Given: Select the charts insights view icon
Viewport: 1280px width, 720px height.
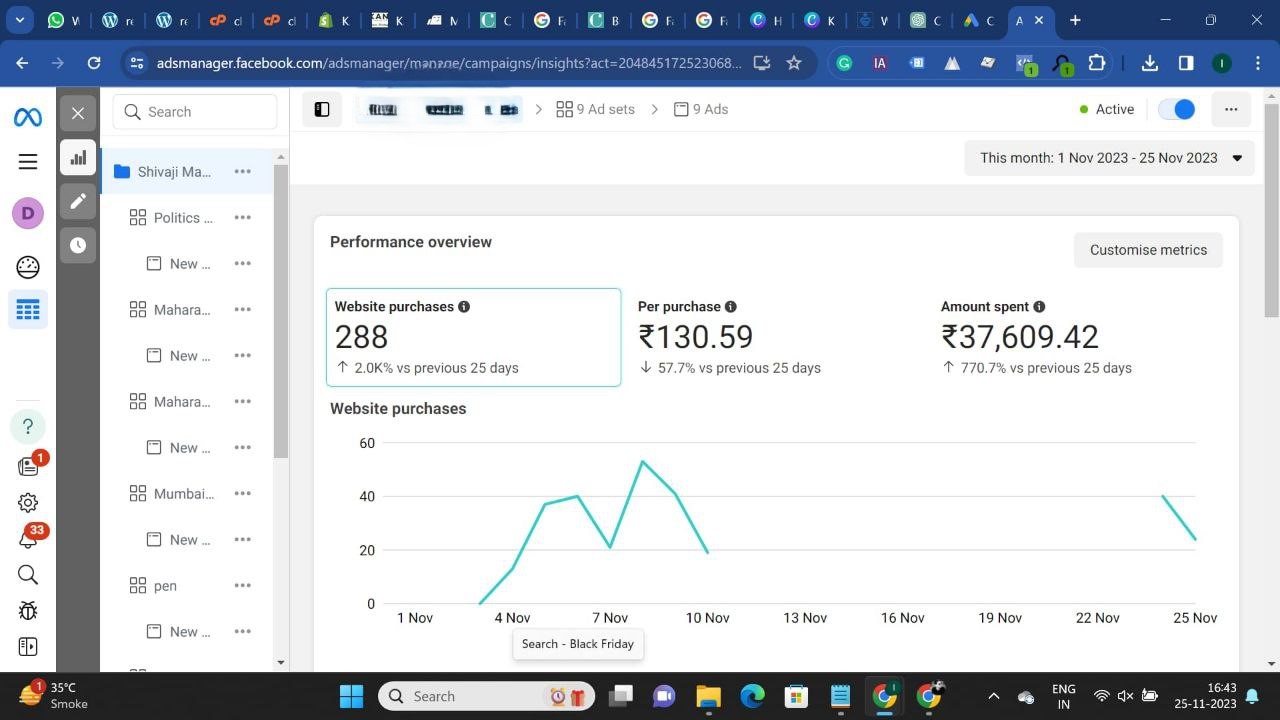Looking at the screenshot, I should [x=78, y=158].
